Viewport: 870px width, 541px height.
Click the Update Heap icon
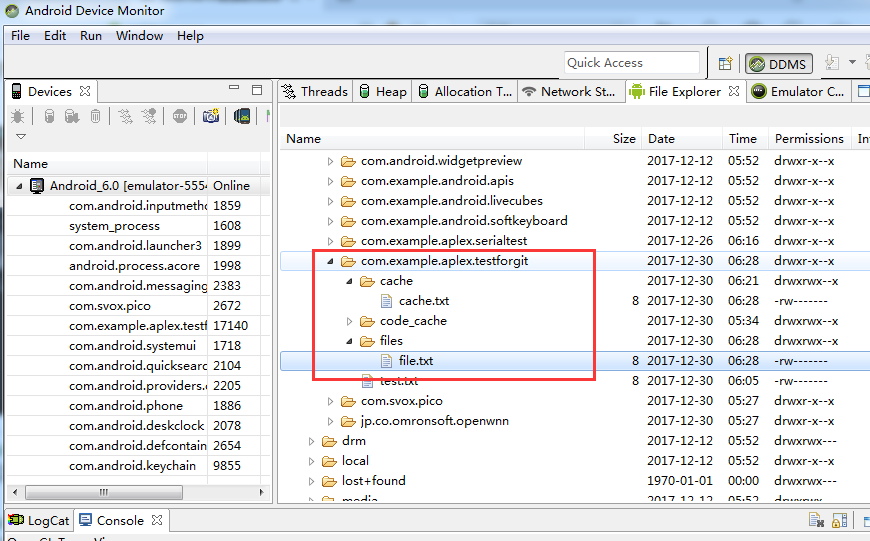tap(49, 116)
